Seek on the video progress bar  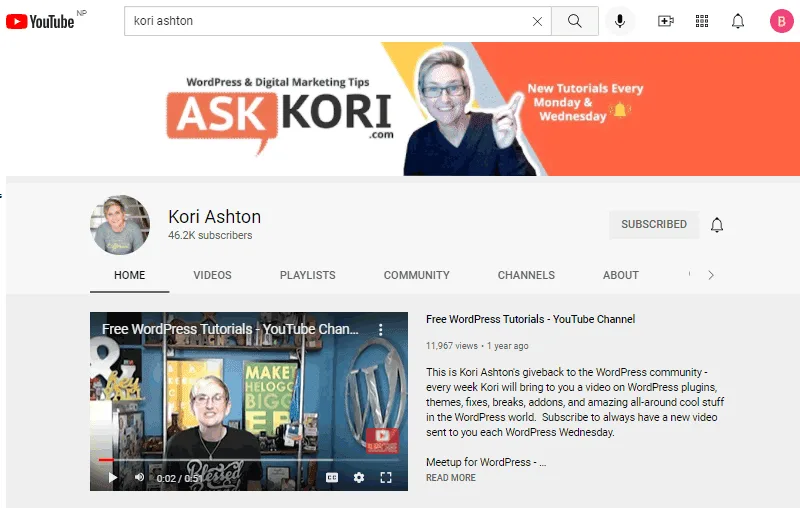tap(248, 460)
